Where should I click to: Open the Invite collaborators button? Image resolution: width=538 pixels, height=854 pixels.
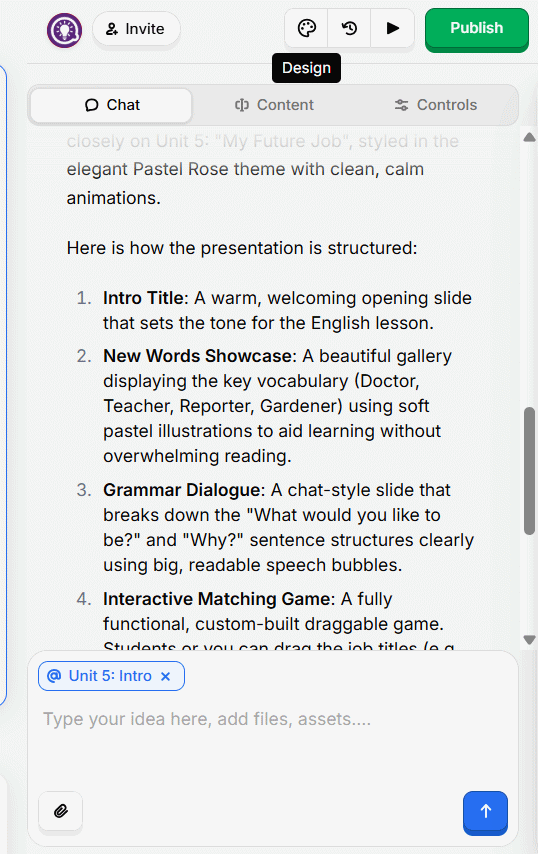[x=136, y=29]
